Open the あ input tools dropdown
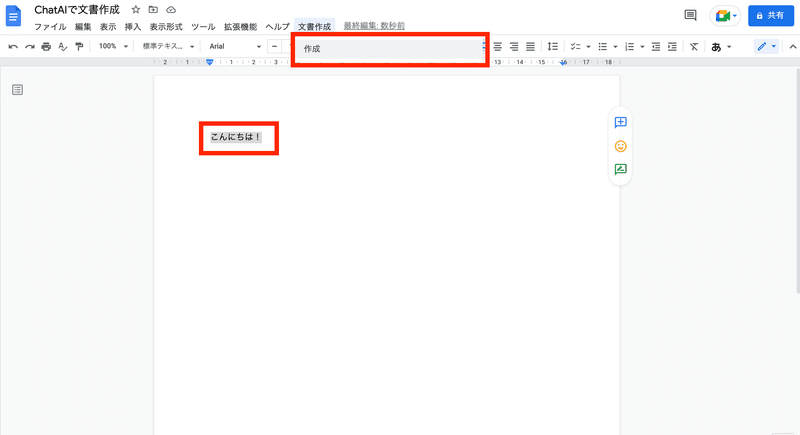Image resolution: width=800 pixels, height=435 pixels. tap(721, 47)
